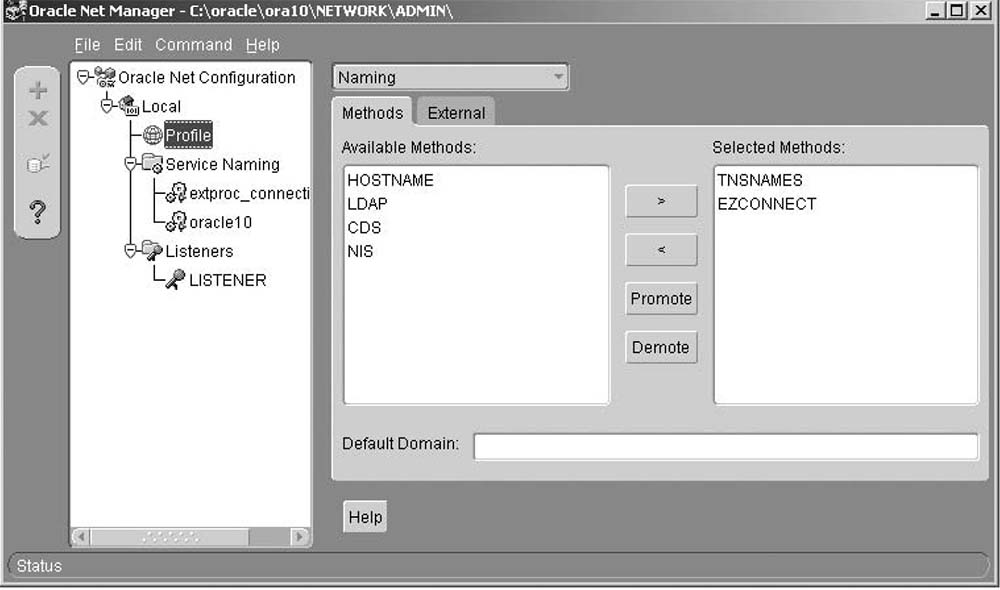This screenshot has width=1000, height=590.
Task: Click the < move-left button
Action: click(661, 250)
